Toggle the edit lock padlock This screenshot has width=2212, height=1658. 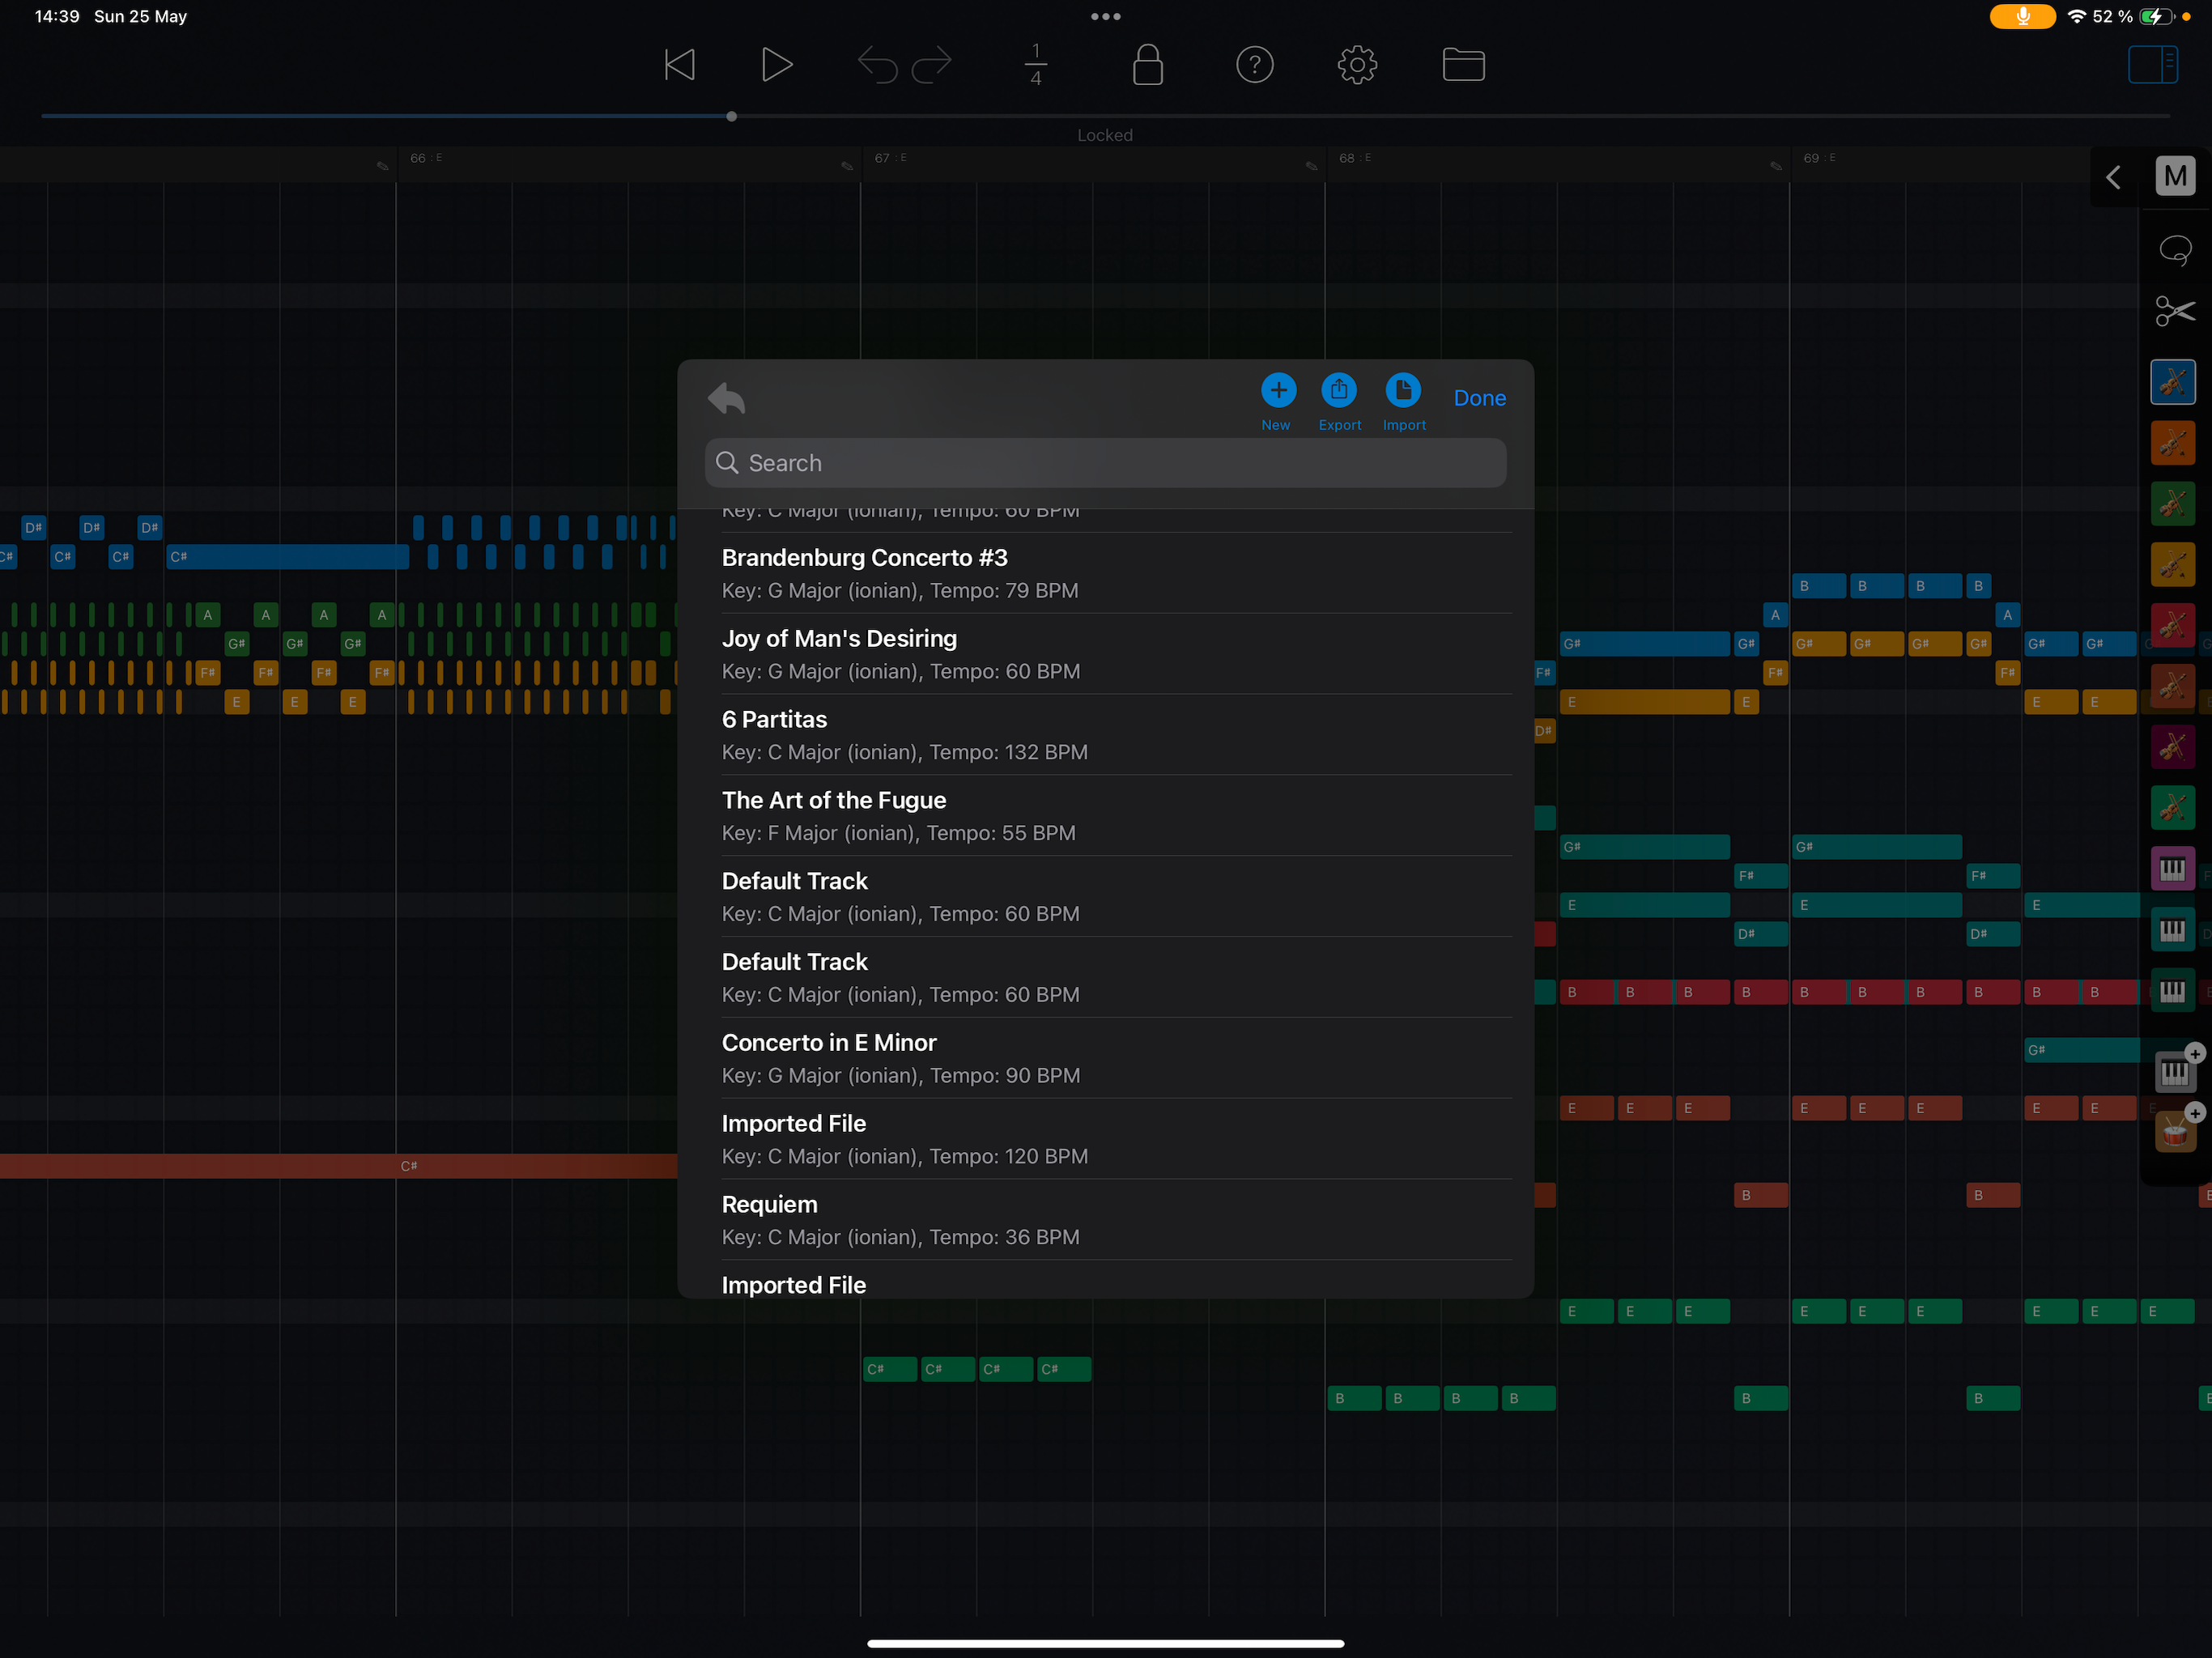1147,65
